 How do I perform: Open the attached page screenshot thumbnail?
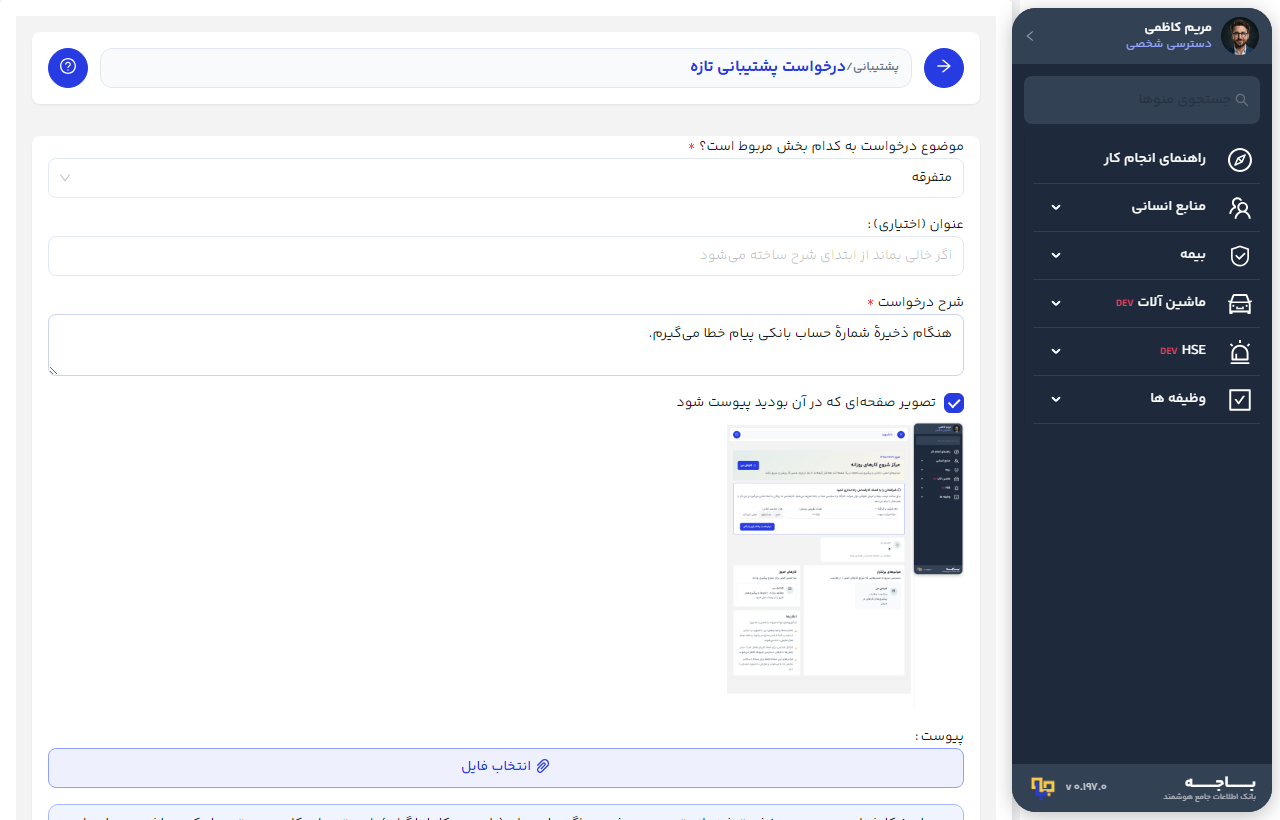[845, 568]
